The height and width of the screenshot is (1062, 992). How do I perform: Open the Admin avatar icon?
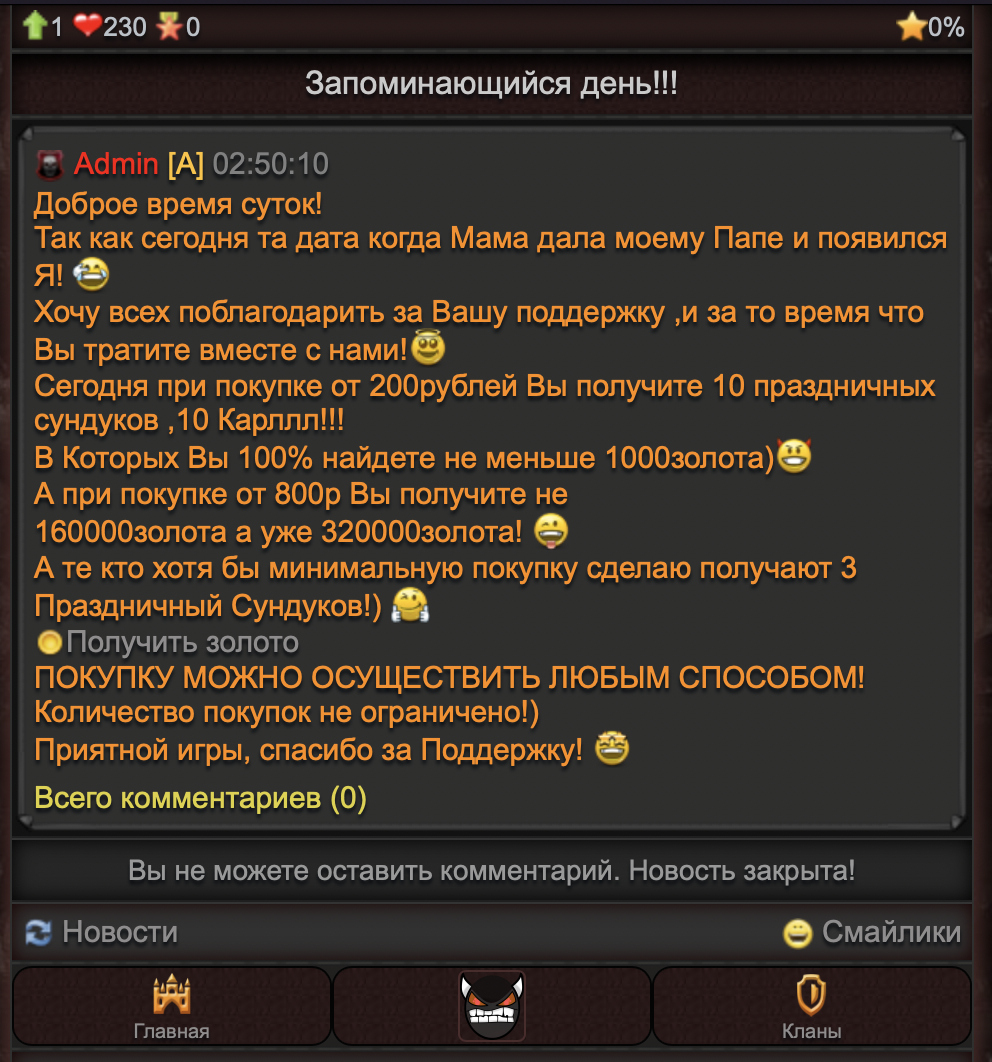click(x=49, y=165)
